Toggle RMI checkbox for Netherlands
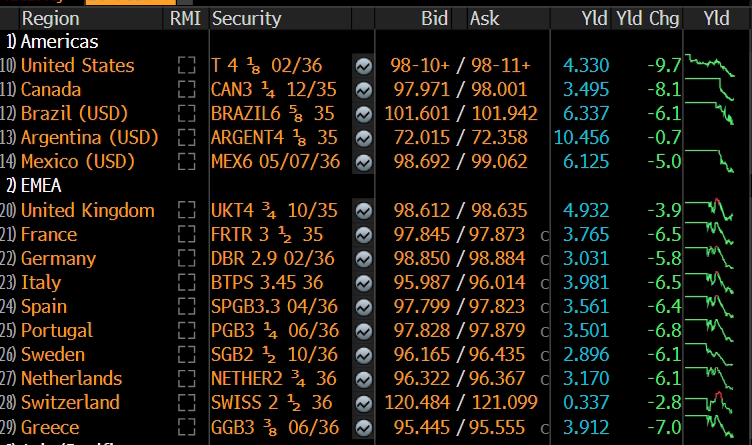This screenshot has height=445, width=752. 186,378
